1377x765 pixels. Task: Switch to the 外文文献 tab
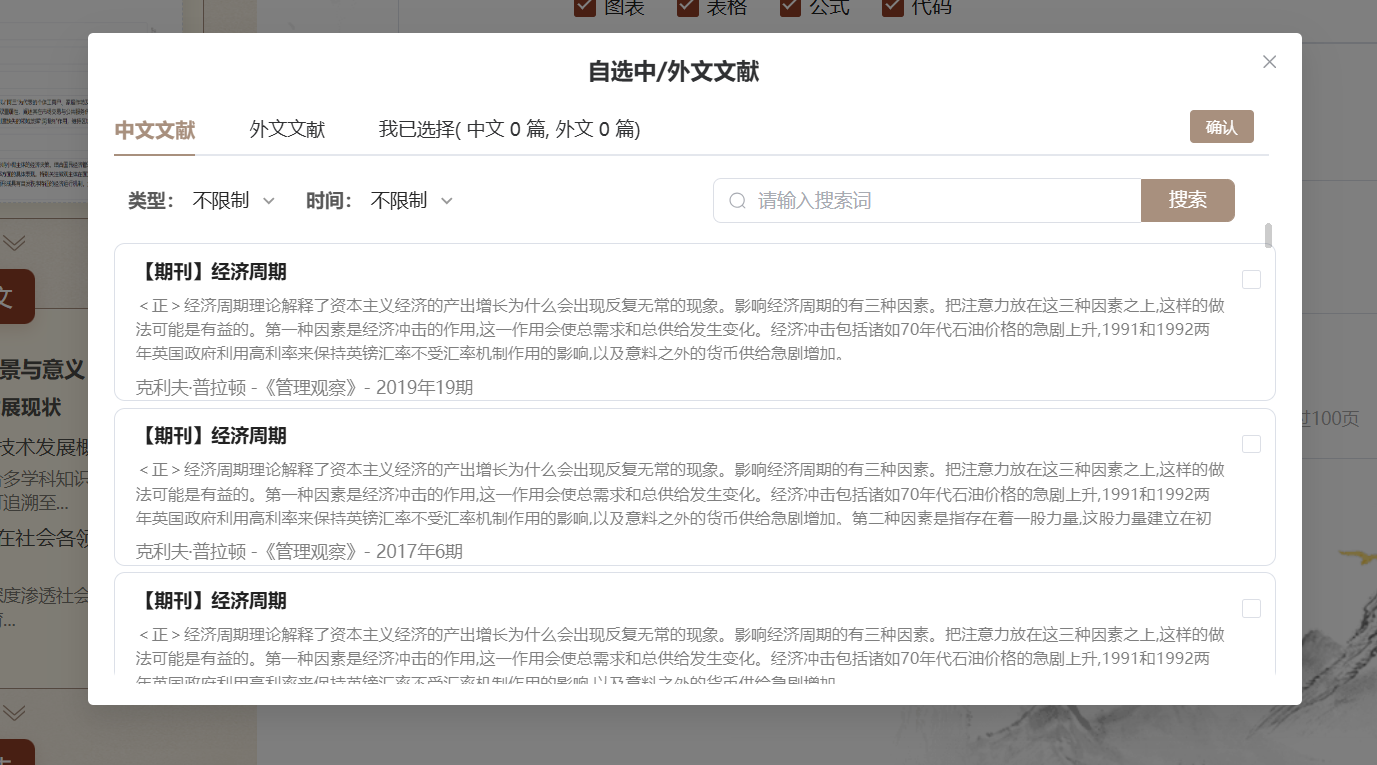[287, 130]
